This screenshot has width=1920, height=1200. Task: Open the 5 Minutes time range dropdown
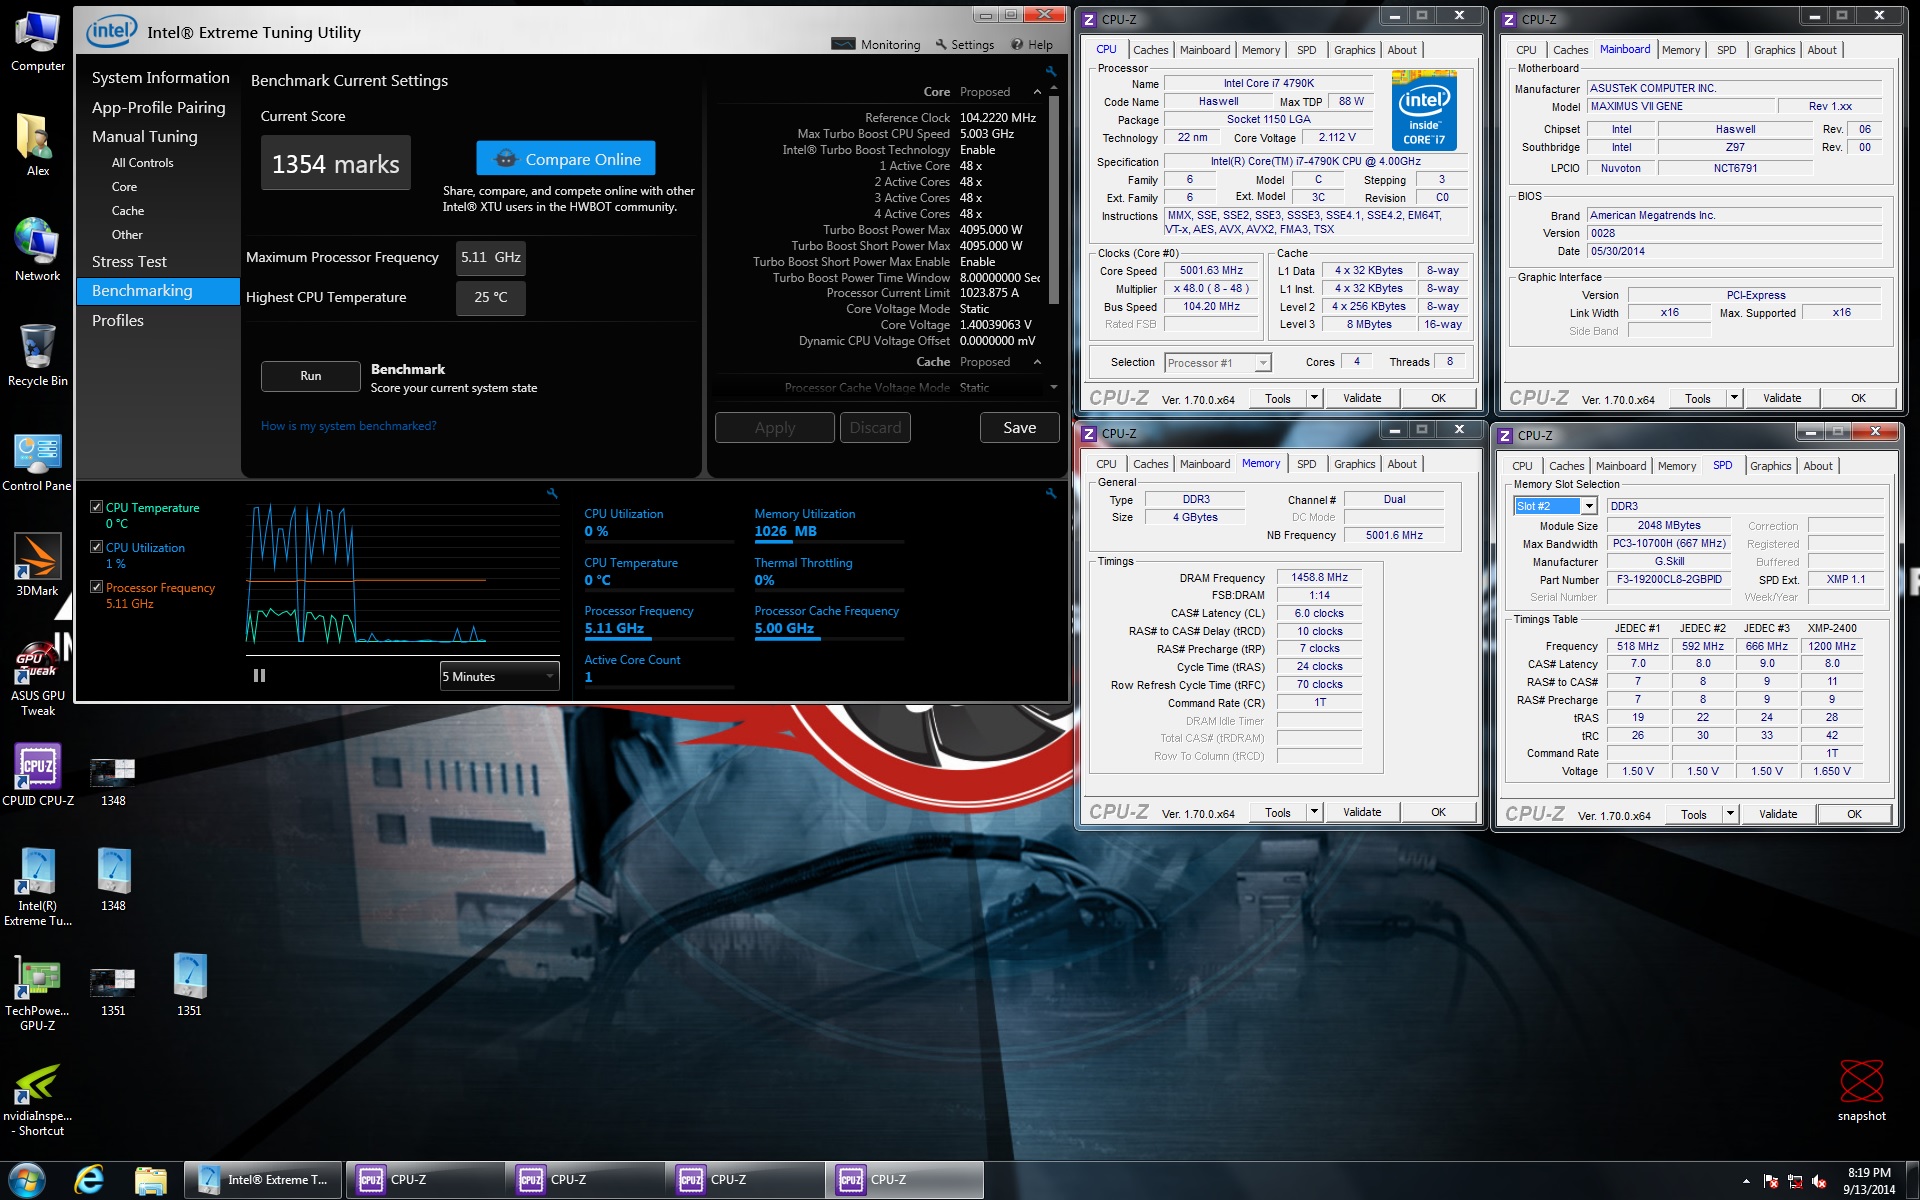pos(499,676)
